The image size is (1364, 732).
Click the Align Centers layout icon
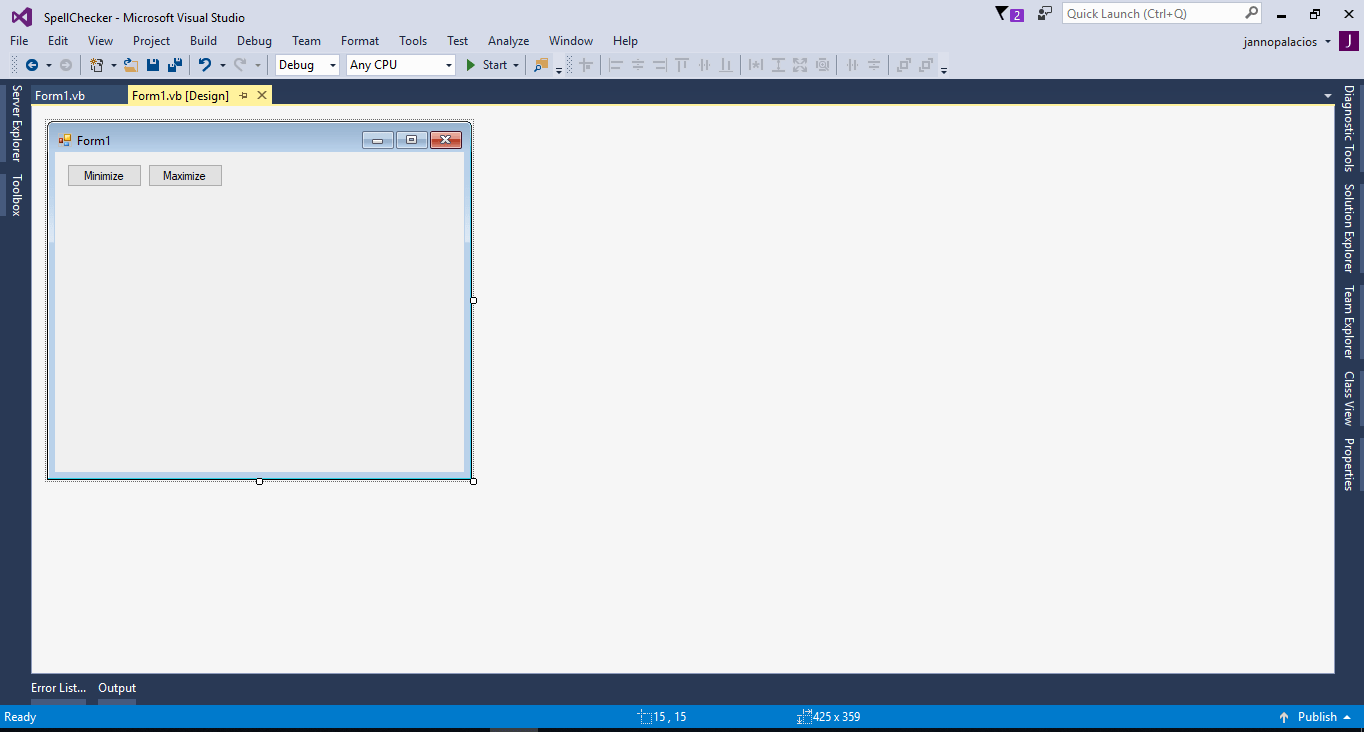pyautogui.click(x=638, y=65)
